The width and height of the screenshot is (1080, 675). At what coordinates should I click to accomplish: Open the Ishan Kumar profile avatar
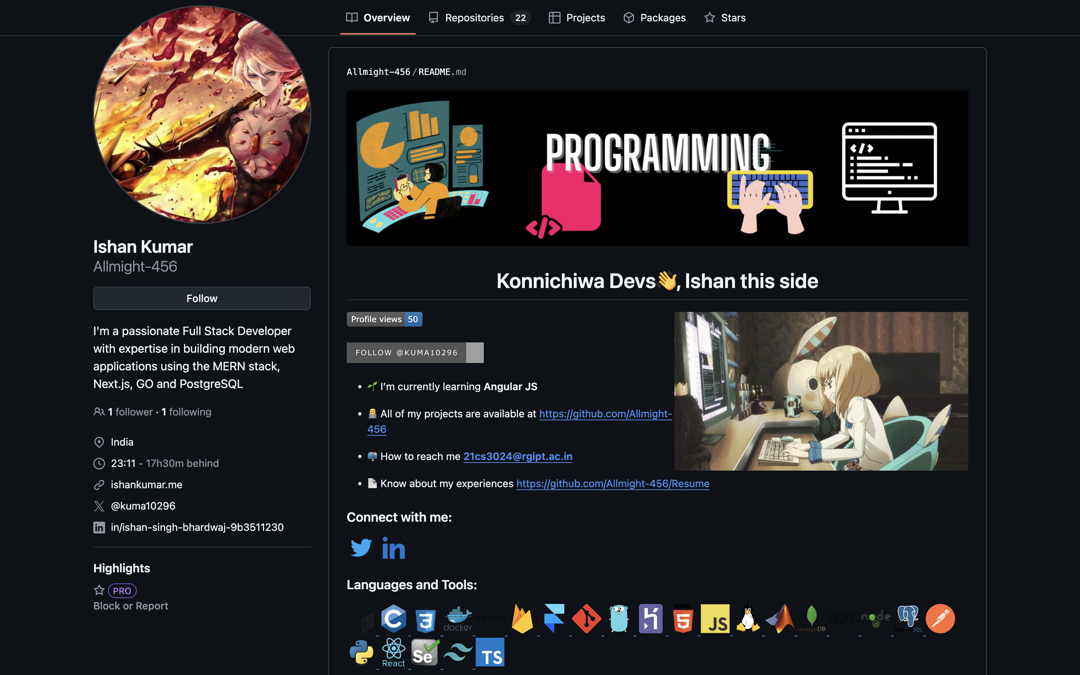point(202,114)
